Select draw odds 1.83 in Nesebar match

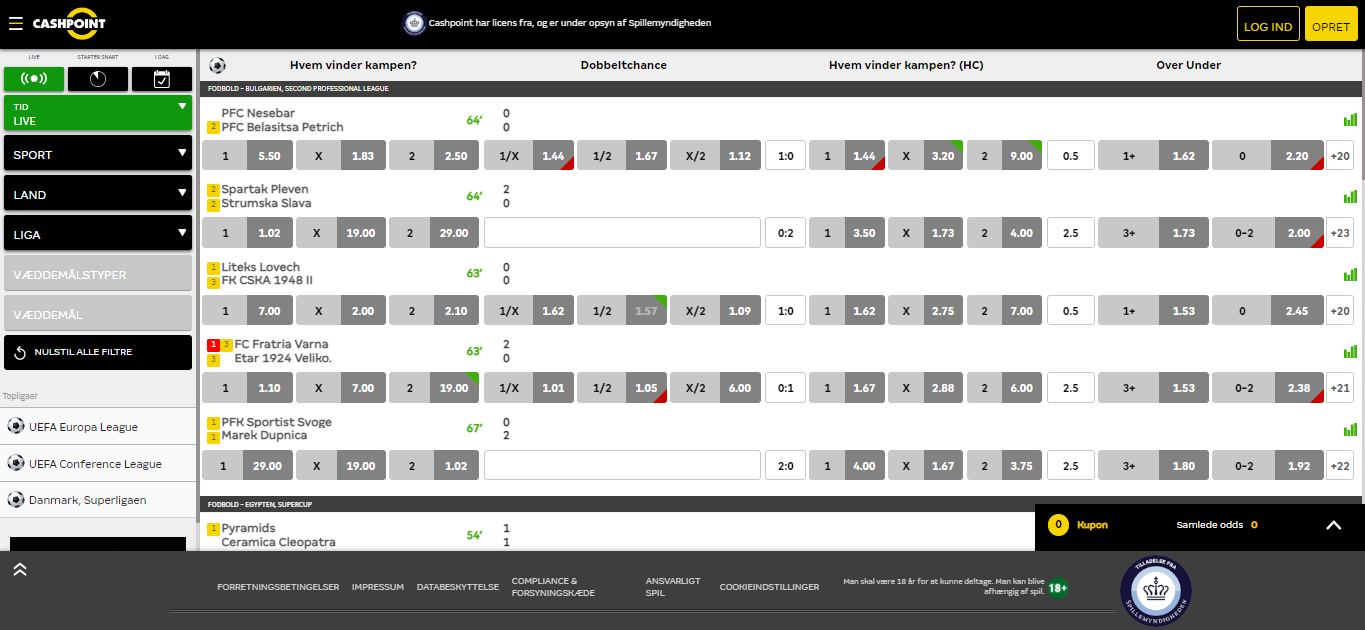click(341, 156)
